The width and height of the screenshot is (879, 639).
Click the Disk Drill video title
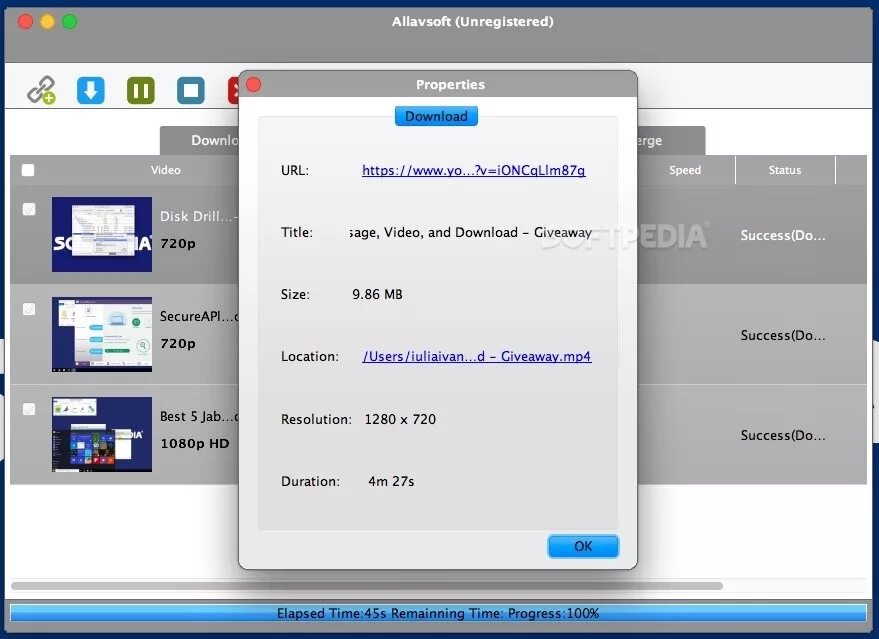[199, 216]
